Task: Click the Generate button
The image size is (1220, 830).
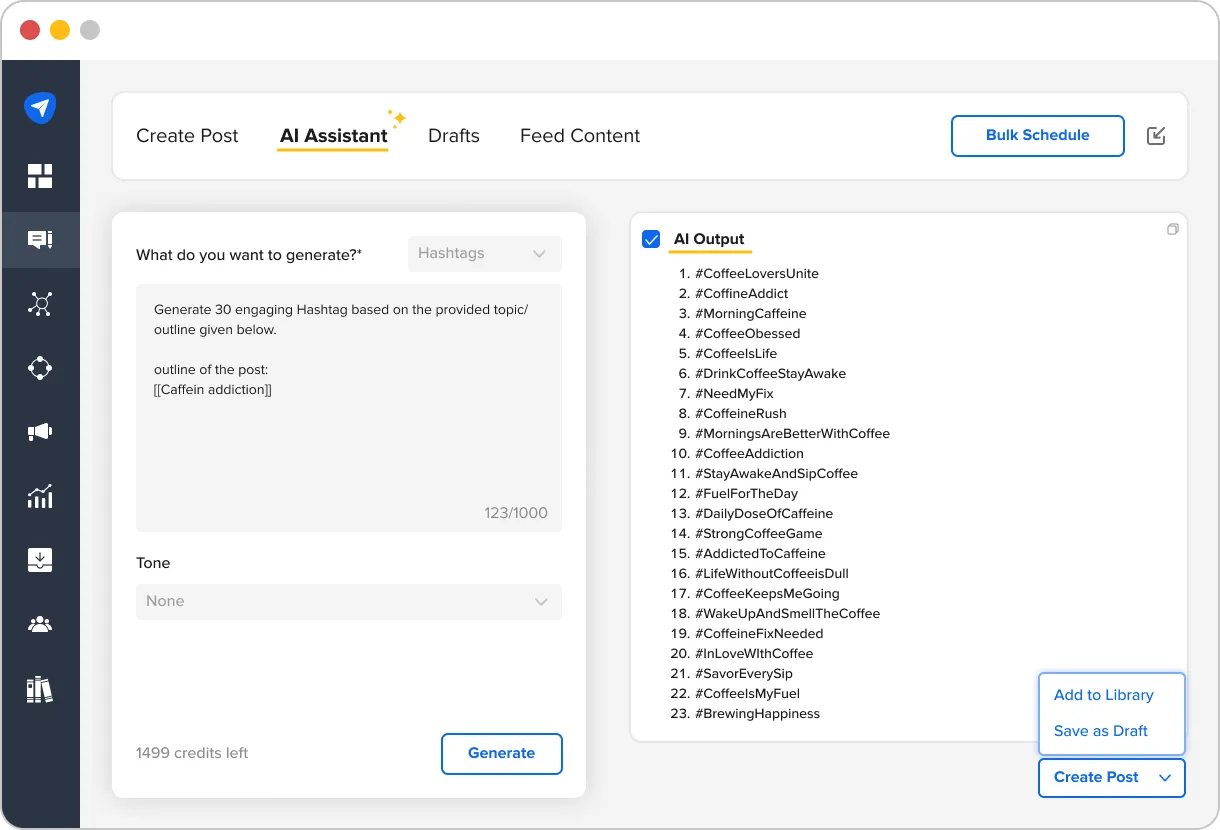Action: [502, 754]
